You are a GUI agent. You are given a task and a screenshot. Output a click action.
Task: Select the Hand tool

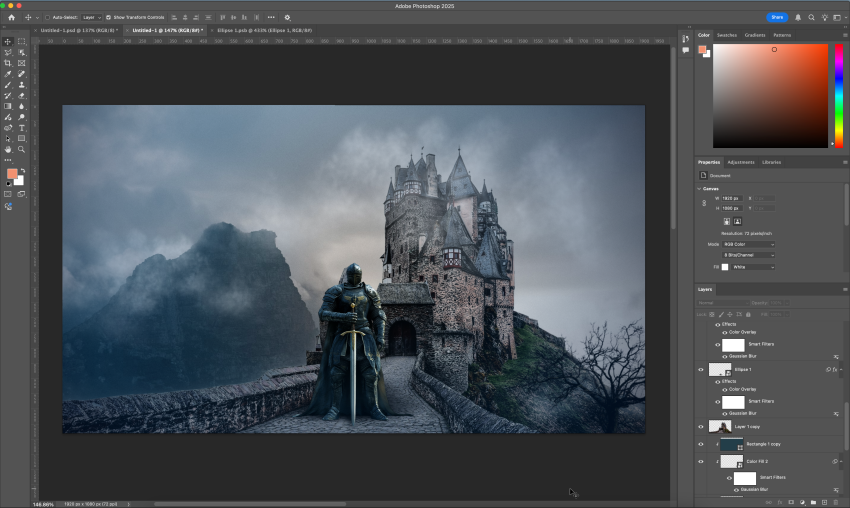(x=7, y=150)
